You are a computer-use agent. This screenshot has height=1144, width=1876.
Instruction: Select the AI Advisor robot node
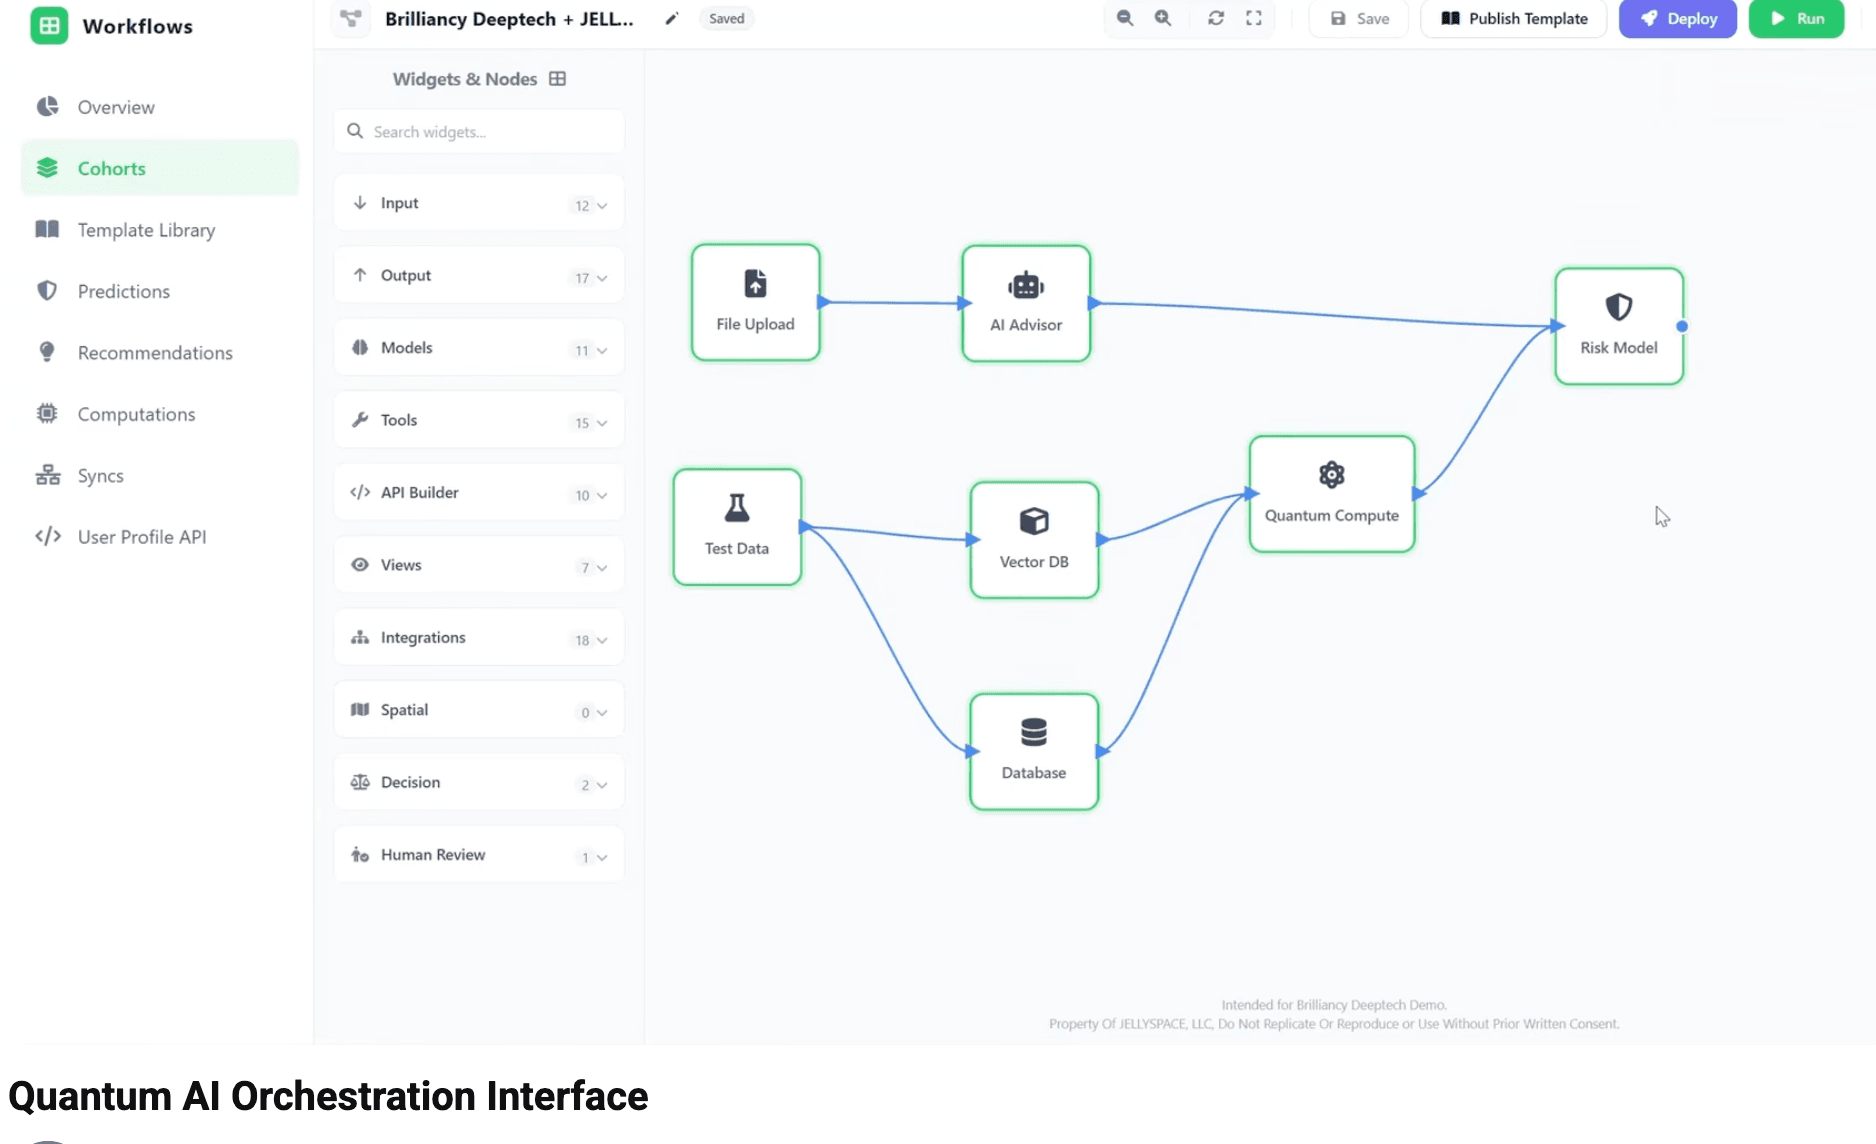click(1026, 304)
